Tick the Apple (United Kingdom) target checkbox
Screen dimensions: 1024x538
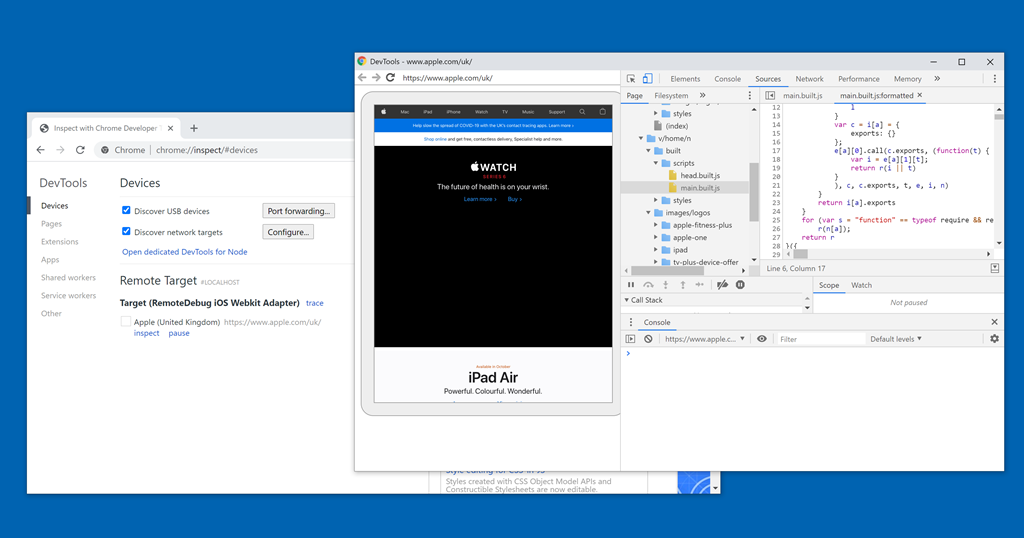pyautogui.click(x=126, y=322)
